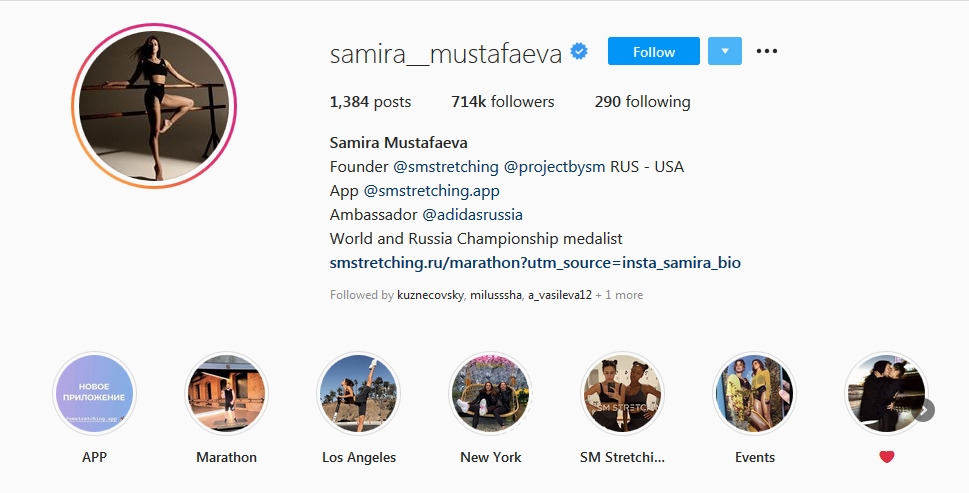This screenshot has height=493, width=969.
Task: Open the 714k followers list
Action: tap(502, 102)
